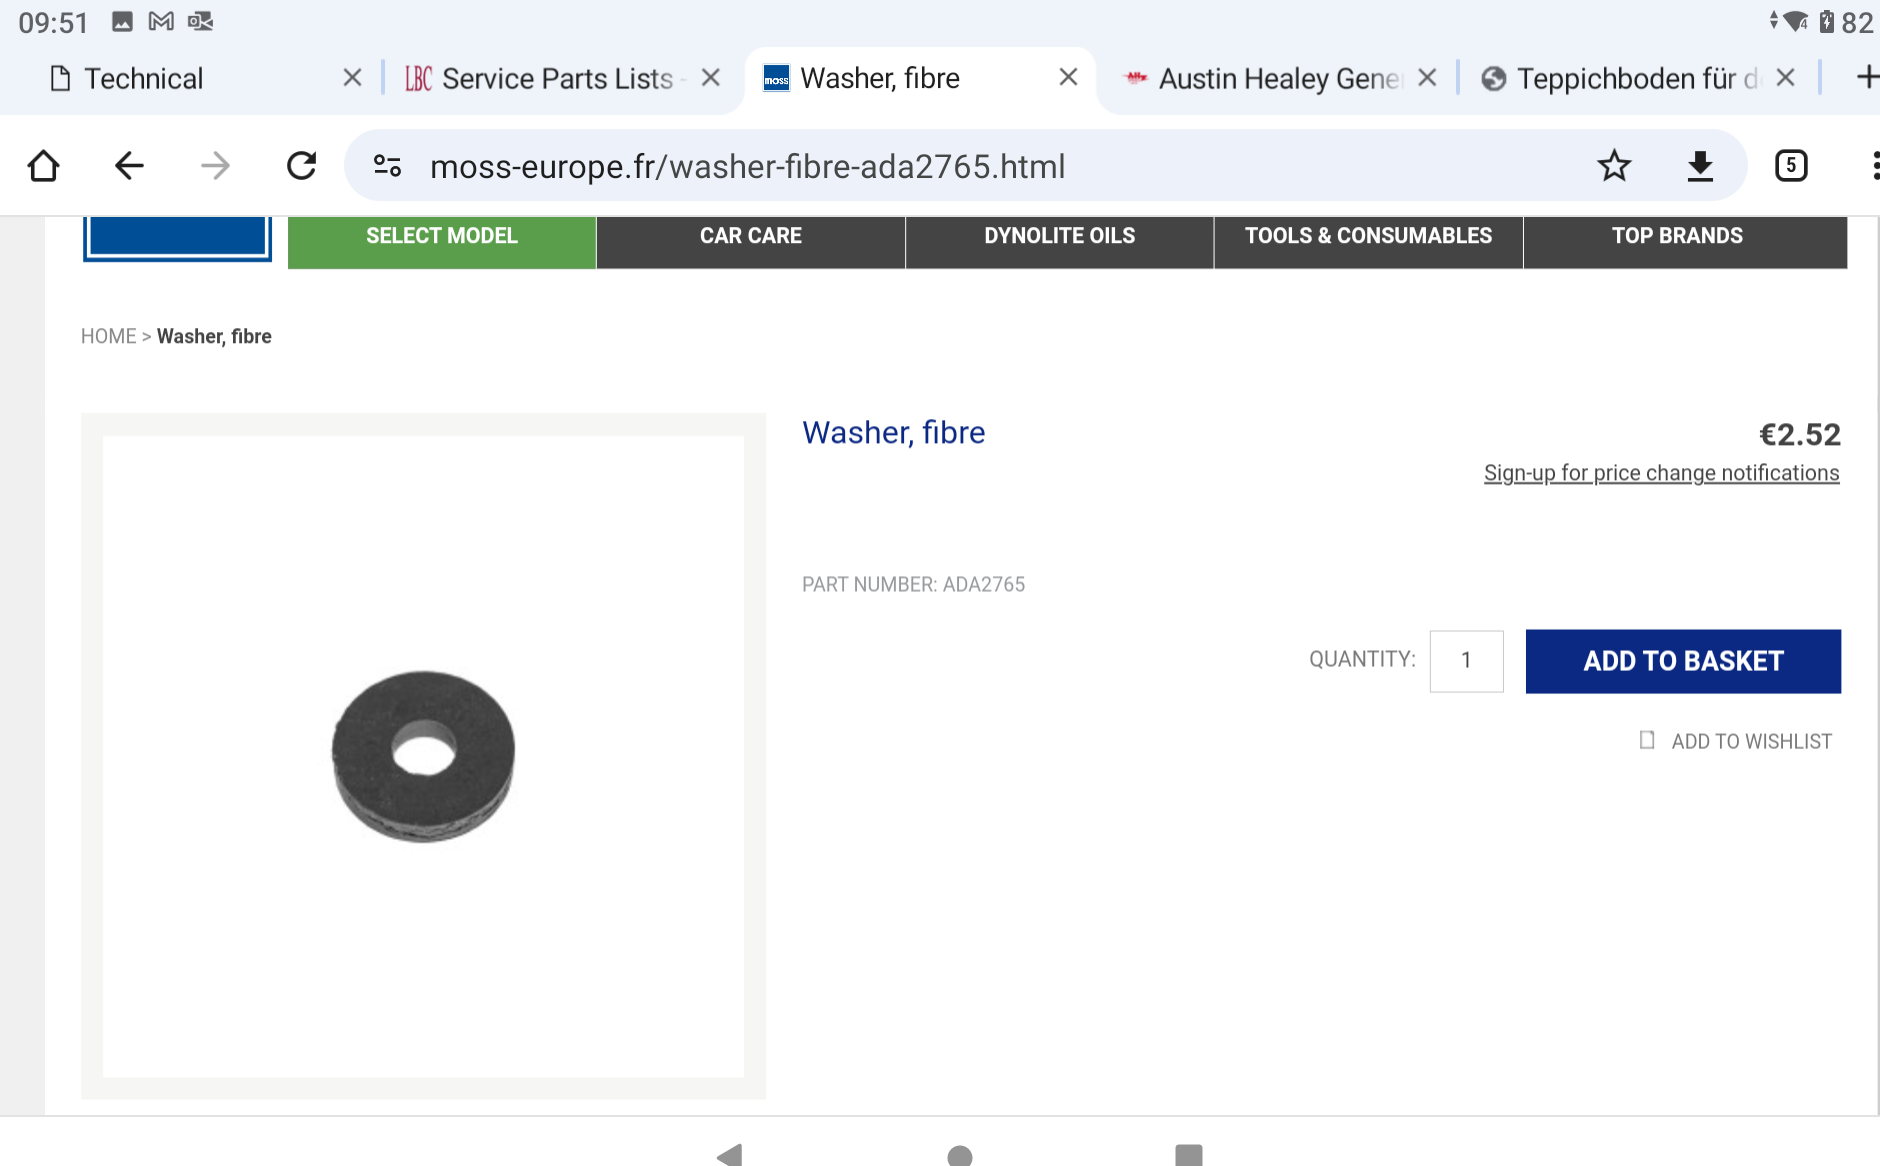Switch to the Technical tab
This screenshot has height=1166, width=1880.
pos(144,78)
